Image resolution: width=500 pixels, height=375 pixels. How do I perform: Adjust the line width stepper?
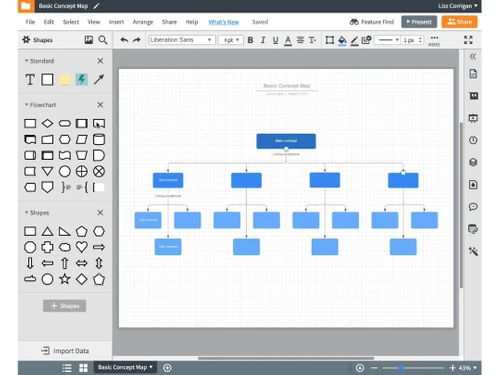420,40
